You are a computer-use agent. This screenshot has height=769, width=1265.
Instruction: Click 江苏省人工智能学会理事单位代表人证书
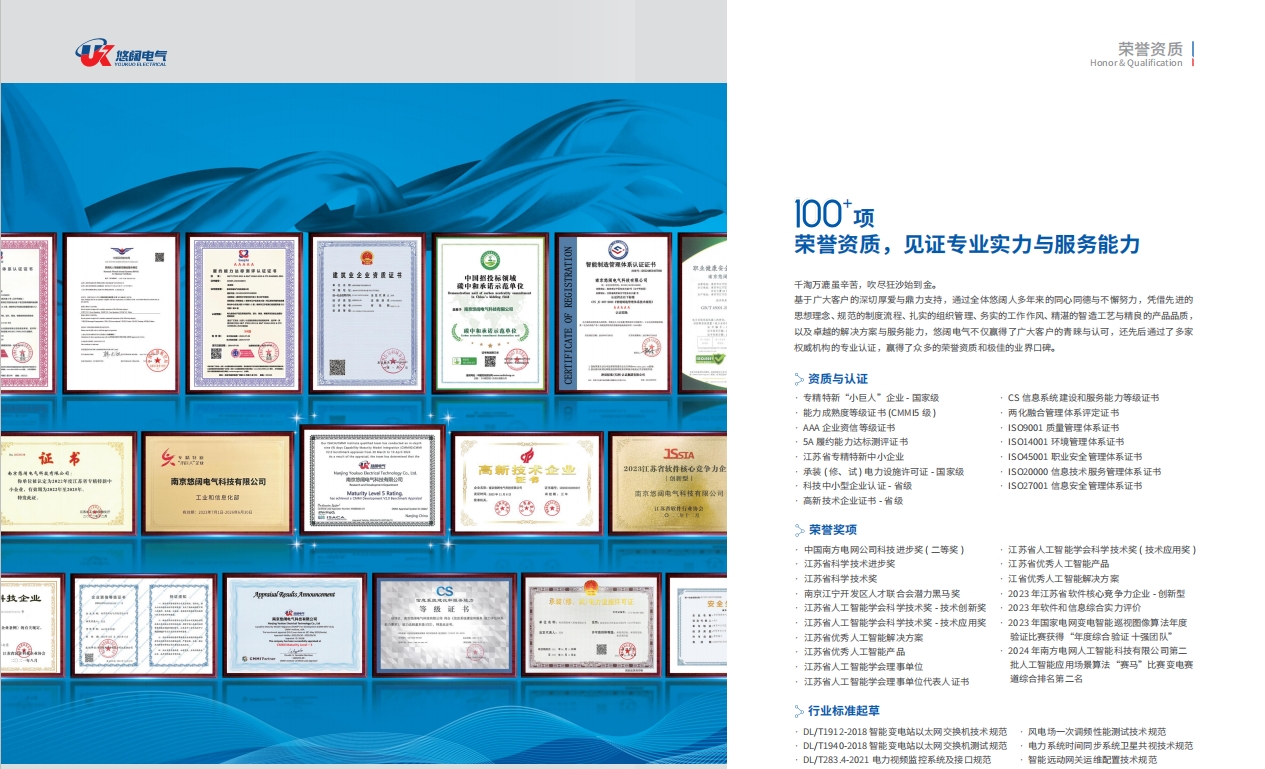point(886,681)
